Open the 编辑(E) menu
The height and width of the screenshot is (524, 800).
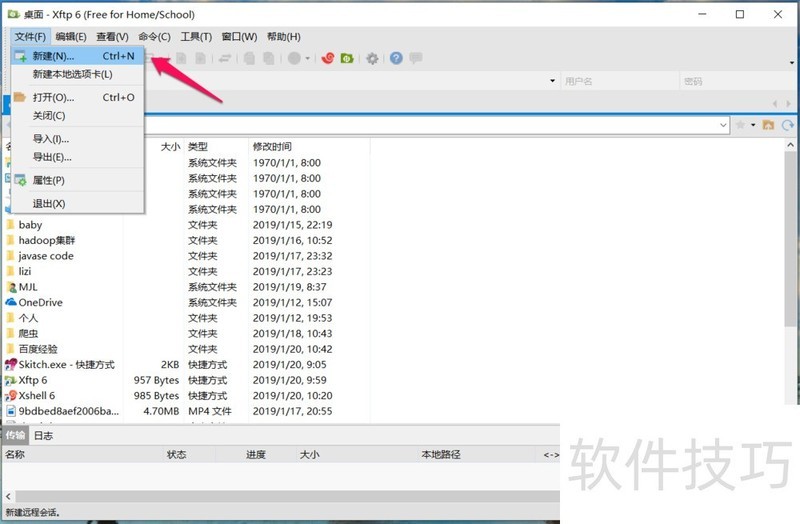click(71, 37)
